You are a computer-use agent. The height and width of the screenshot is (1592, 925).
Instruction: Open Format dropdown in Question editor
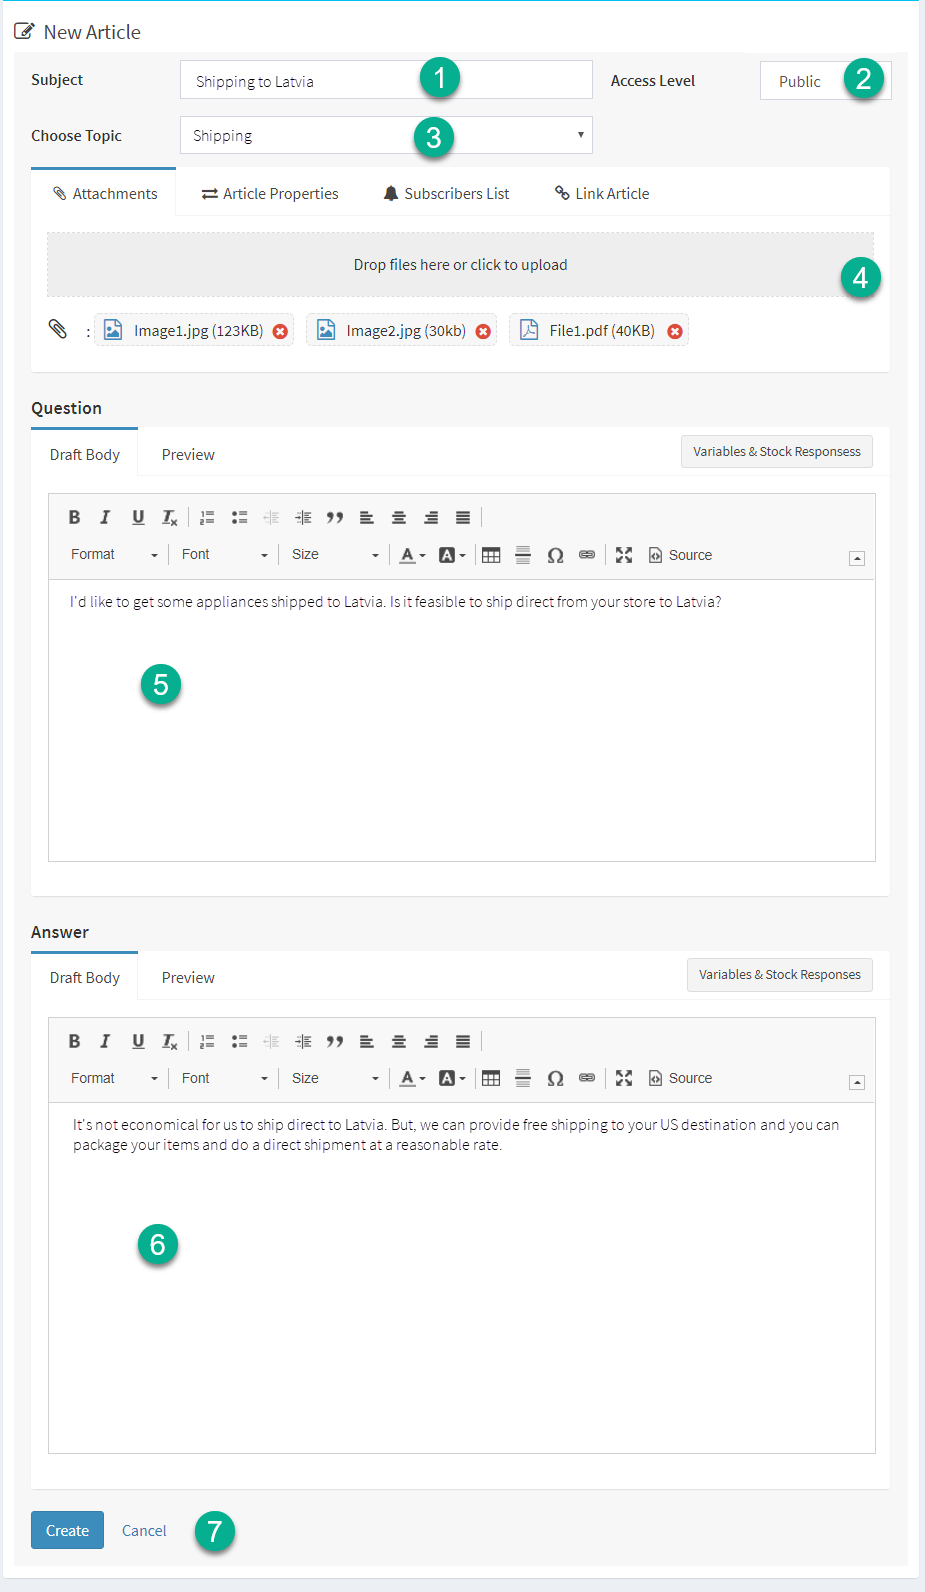point(114,555)
